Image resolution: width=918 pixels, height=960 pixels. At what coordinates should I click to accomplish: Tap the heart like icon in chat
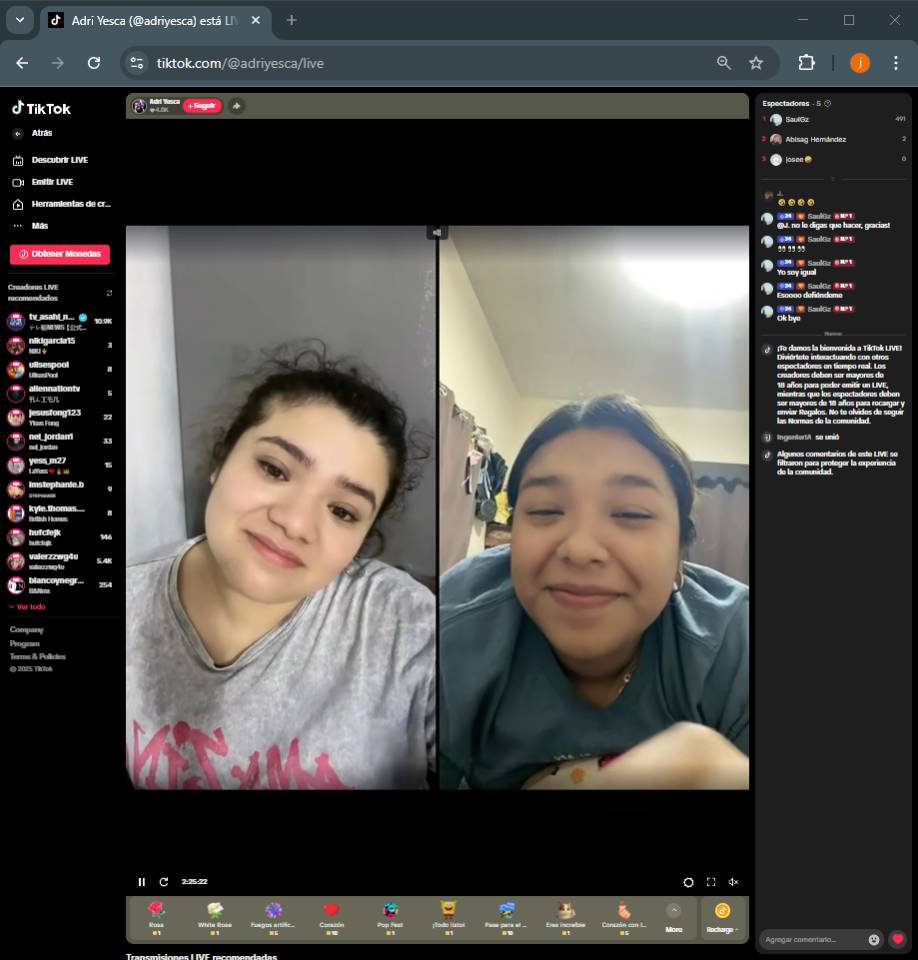898,939
